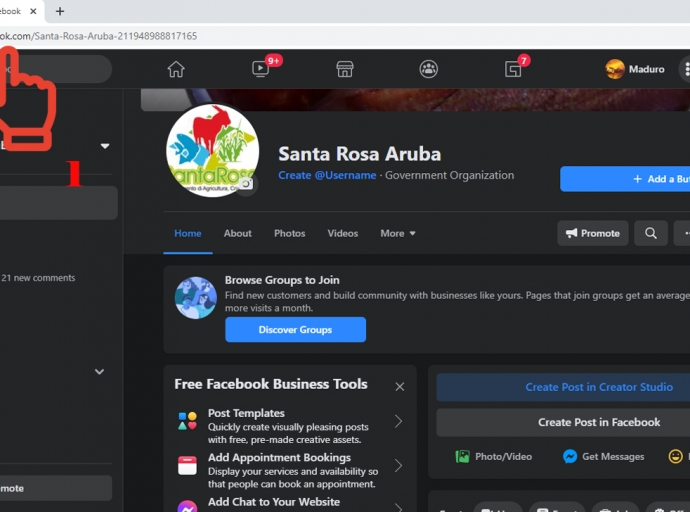Switch to the Photos tab

[290, 234]
